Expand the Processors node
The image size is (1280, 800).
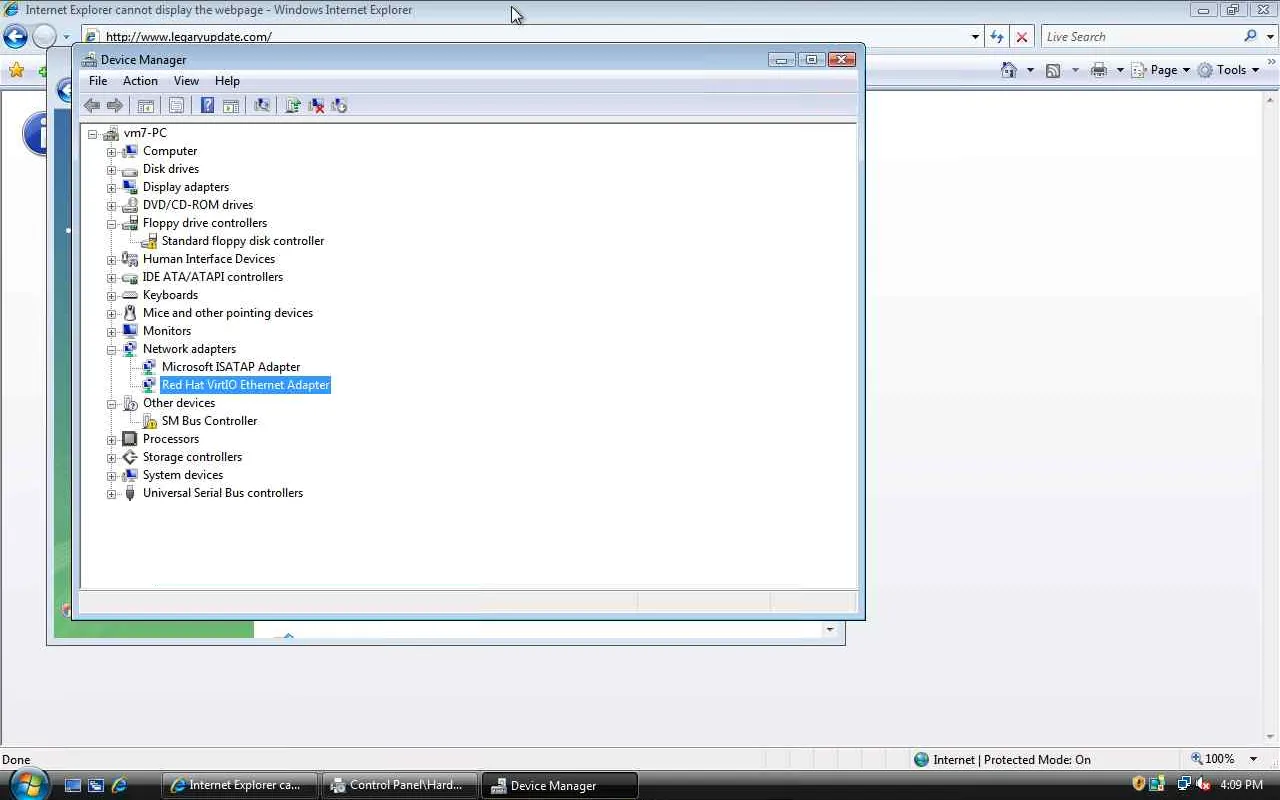(112, 439)
